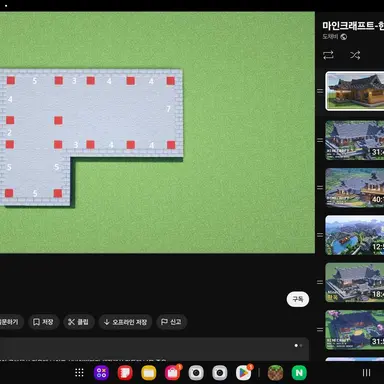This screenshot has width=384, height=384.
Task: Grab reorder handle of first playlist video
Action: 320,91
